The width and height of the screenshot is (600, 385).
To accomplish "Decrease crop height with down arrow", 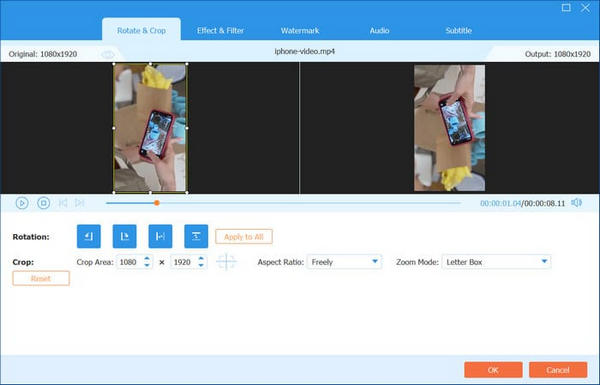I will point(201,265).
